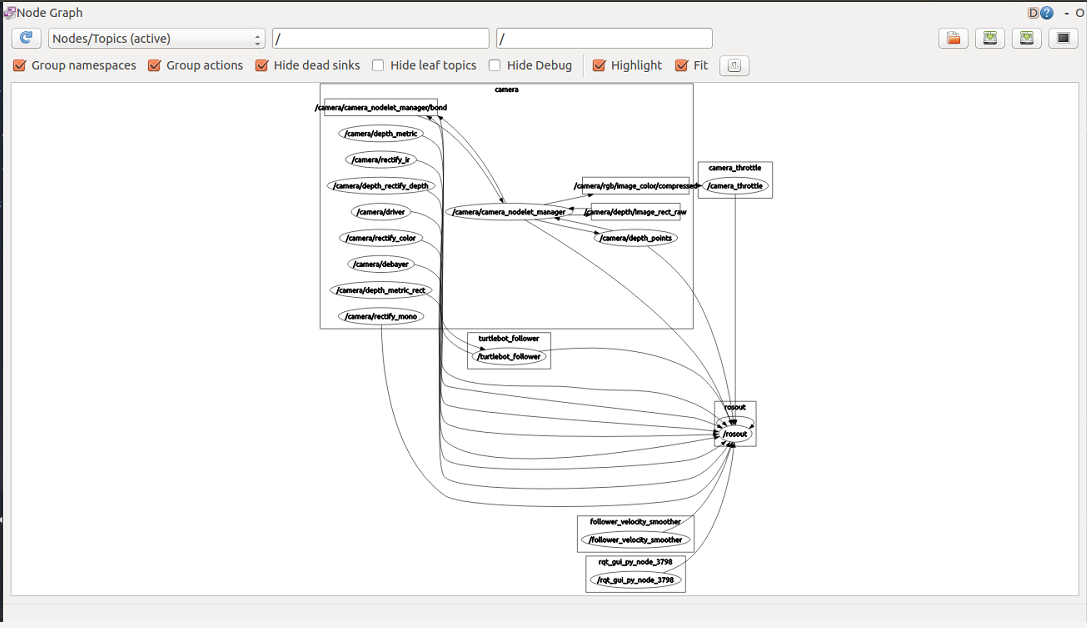Toggle the Fit checkbox
The image size is (1087, 628).
click(x=681, y=65)
